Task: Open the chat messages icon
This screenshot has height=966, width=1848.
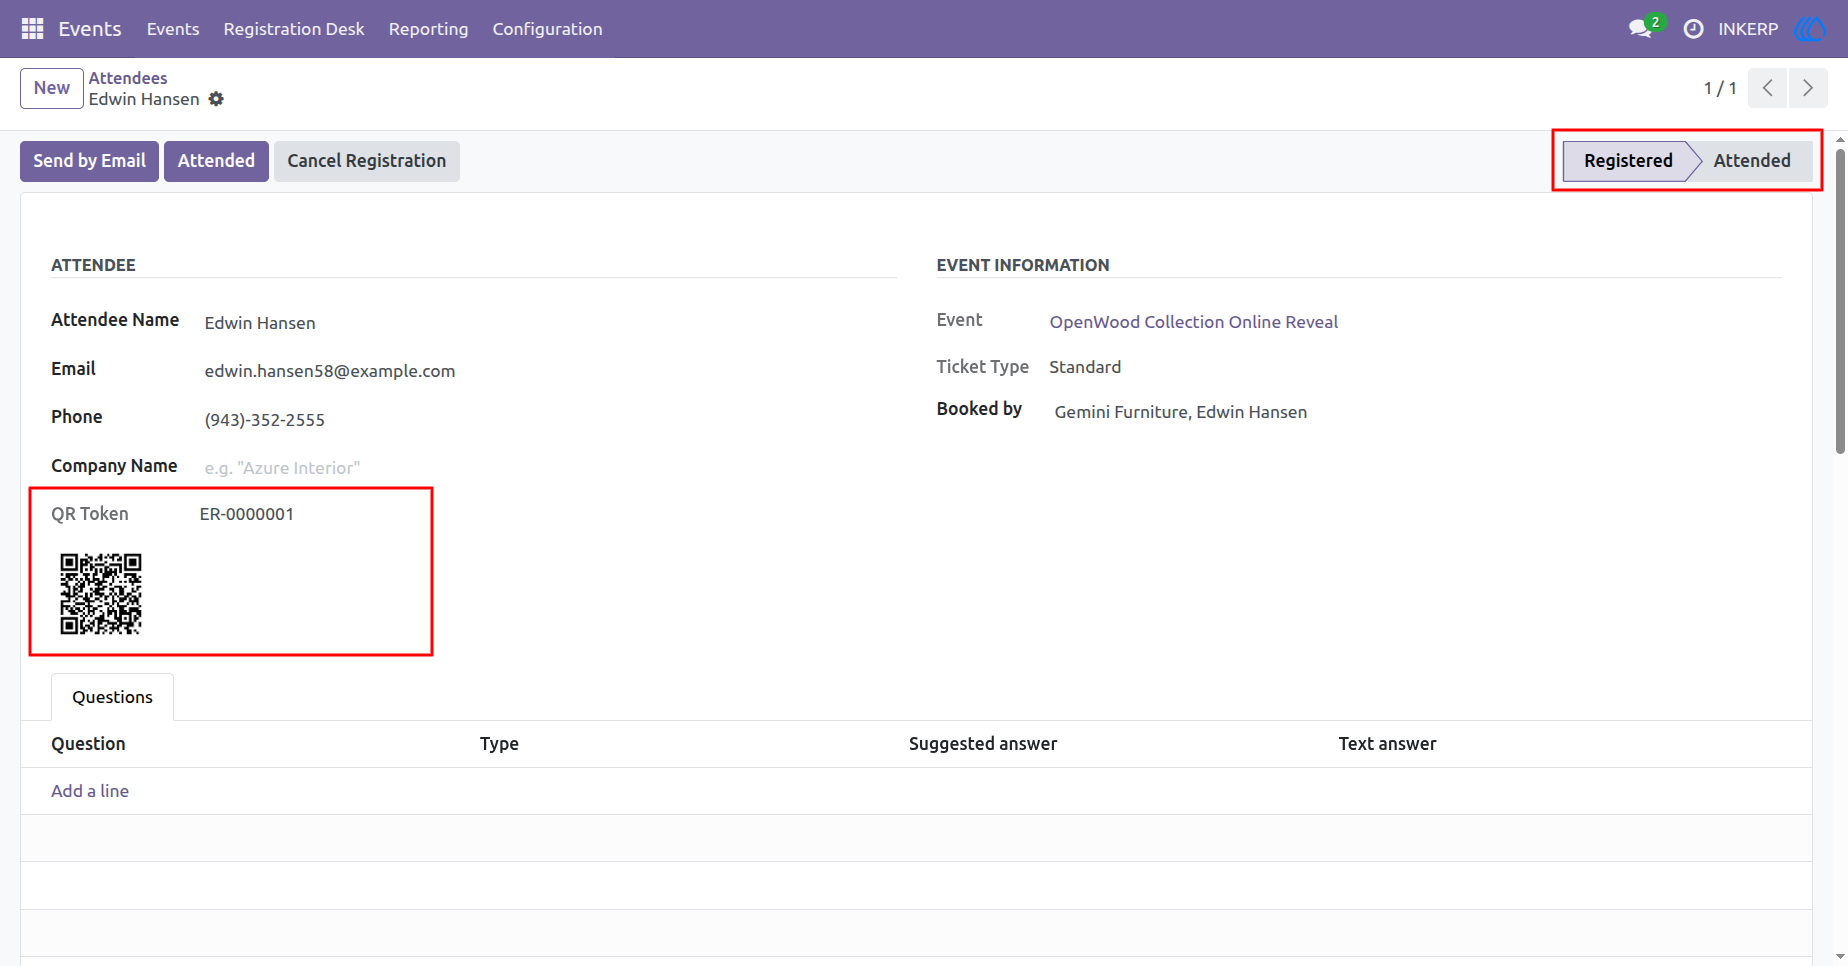Action: 1640,29
